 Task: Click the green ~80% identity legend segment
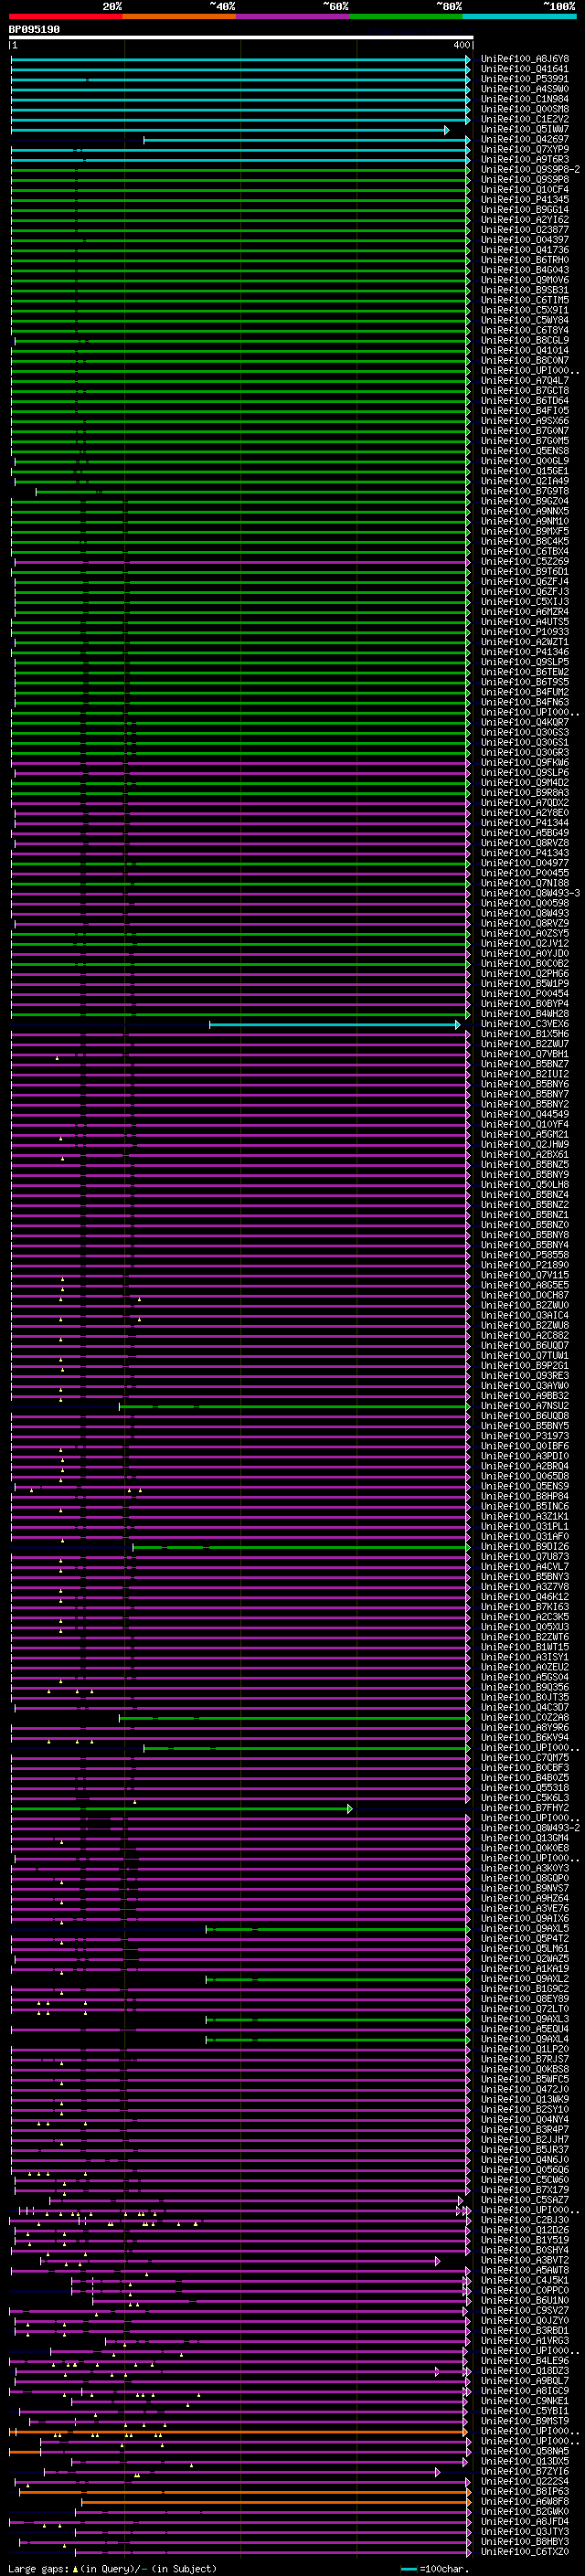click(x=406, y=16)
